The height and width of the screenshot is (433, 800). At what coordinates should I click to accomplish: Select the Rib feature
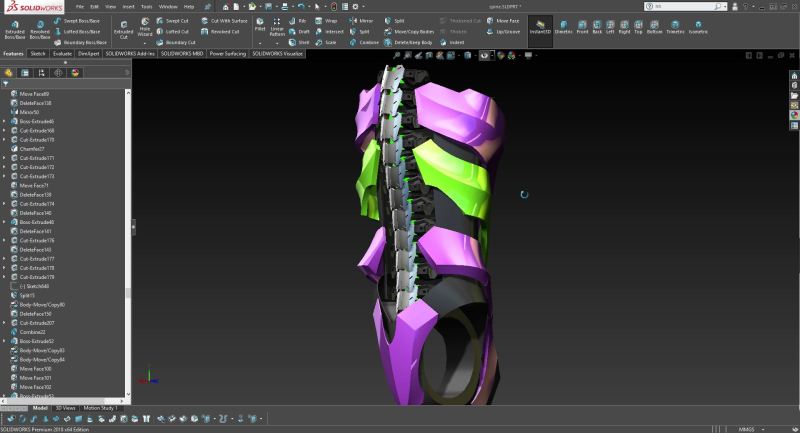point(297,21)
